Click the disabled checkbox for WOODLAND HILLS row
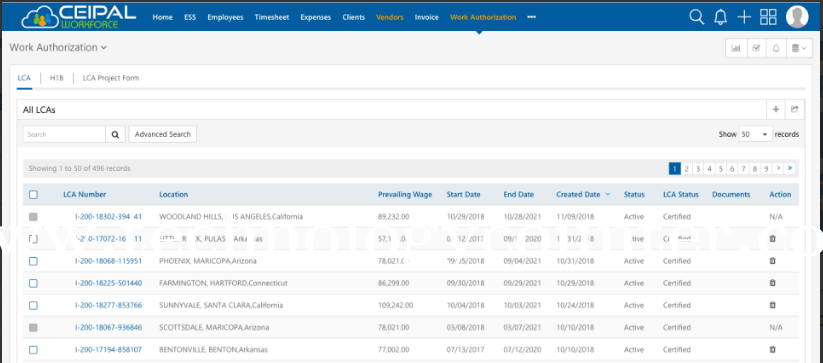The width and height of the screenshot is (823, 363). (x=33, y=216)
